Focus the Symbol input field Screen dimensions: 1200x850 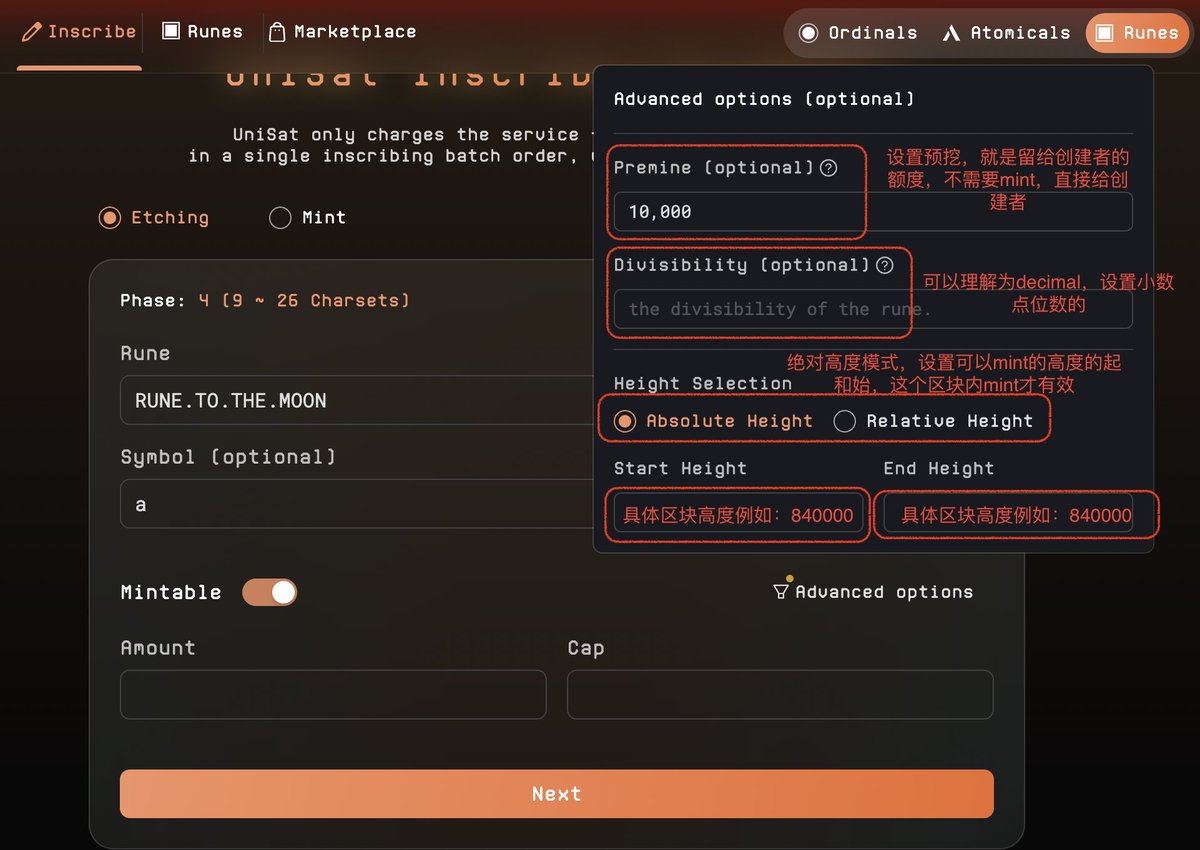point(357,504)
